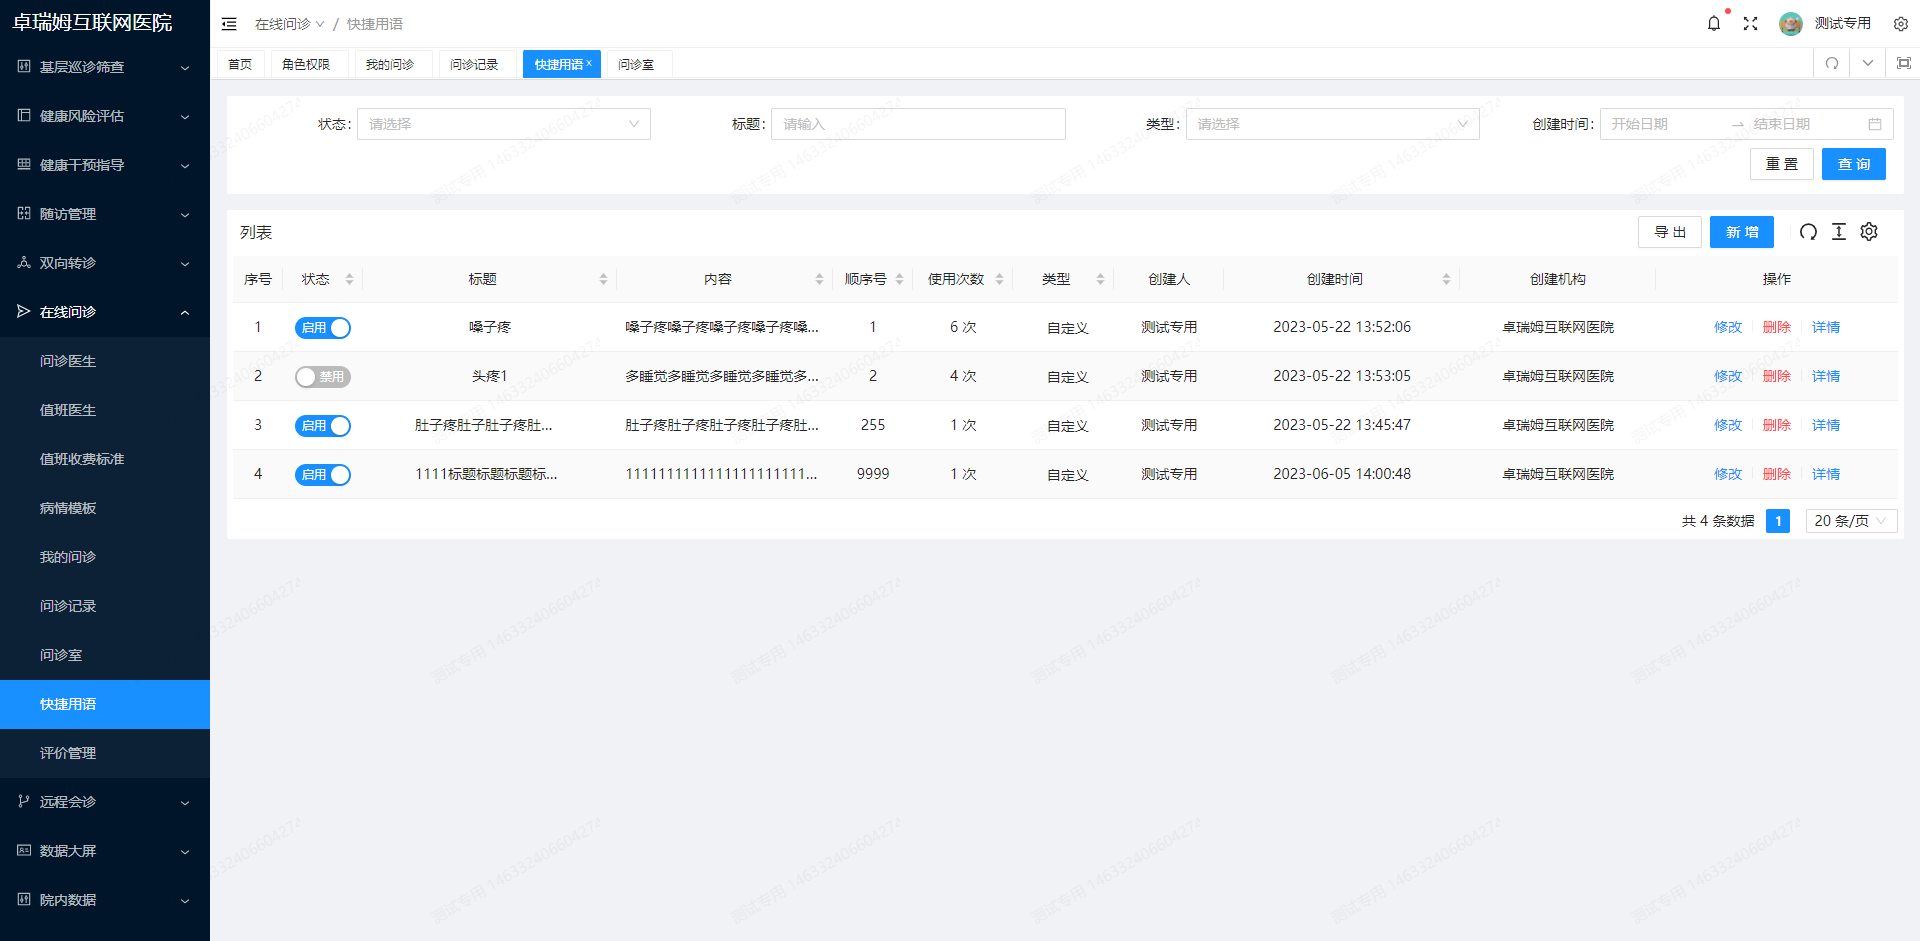
Task: Turn off the toggle for 肚子疼 row
Action: [322, 425]
